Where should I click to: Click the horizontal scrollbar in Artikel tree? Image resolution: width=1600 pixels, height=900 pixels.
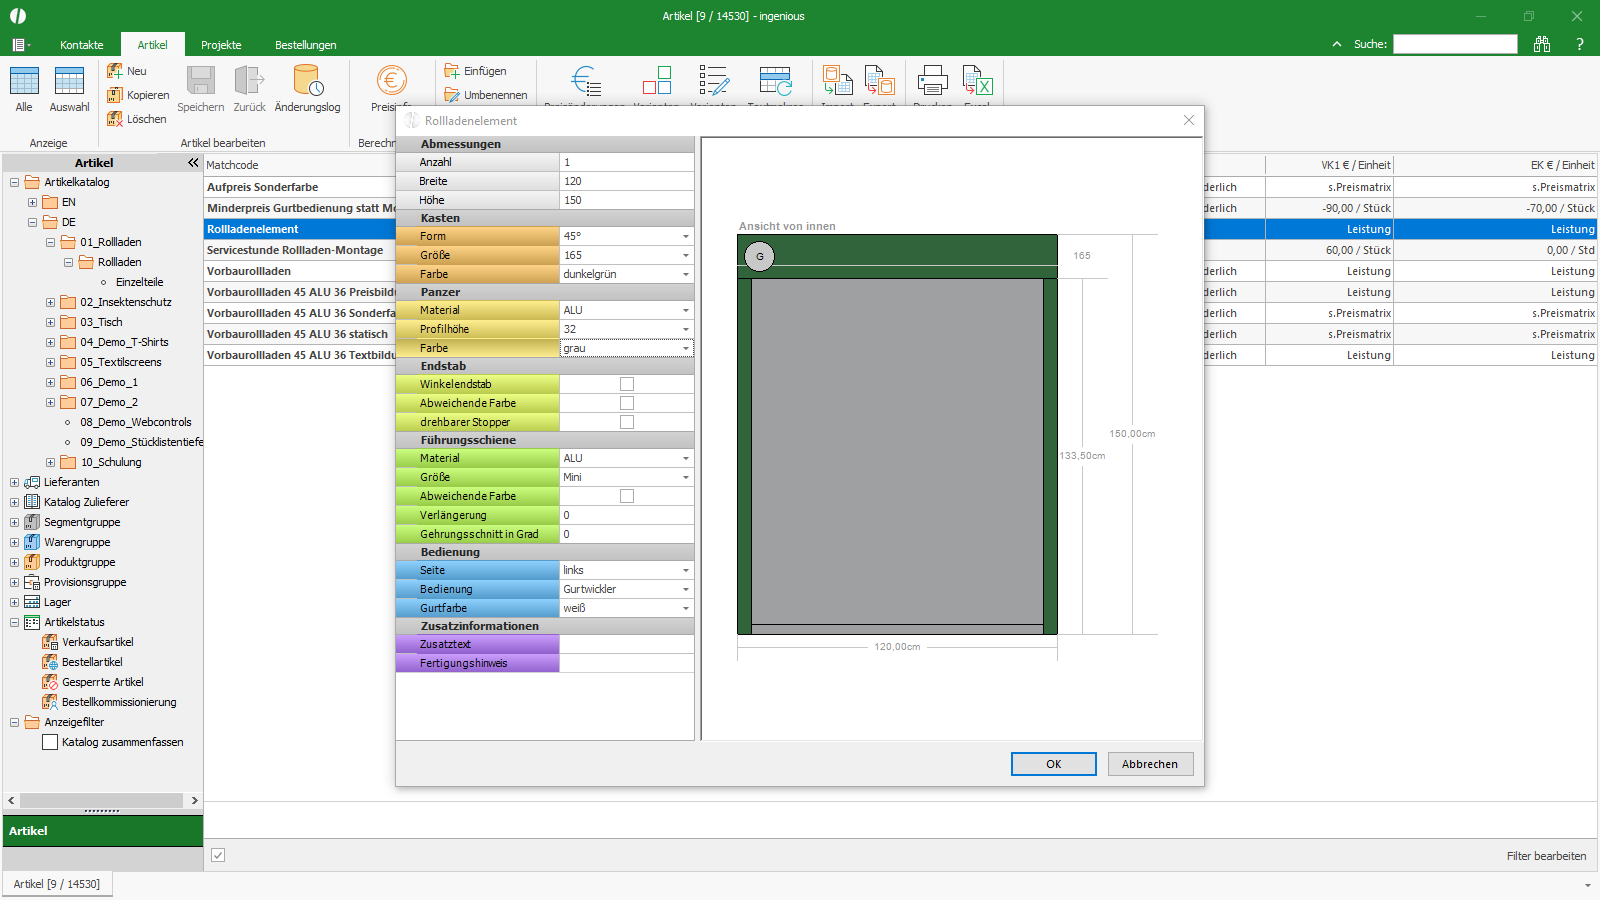(x=102, y=800)
